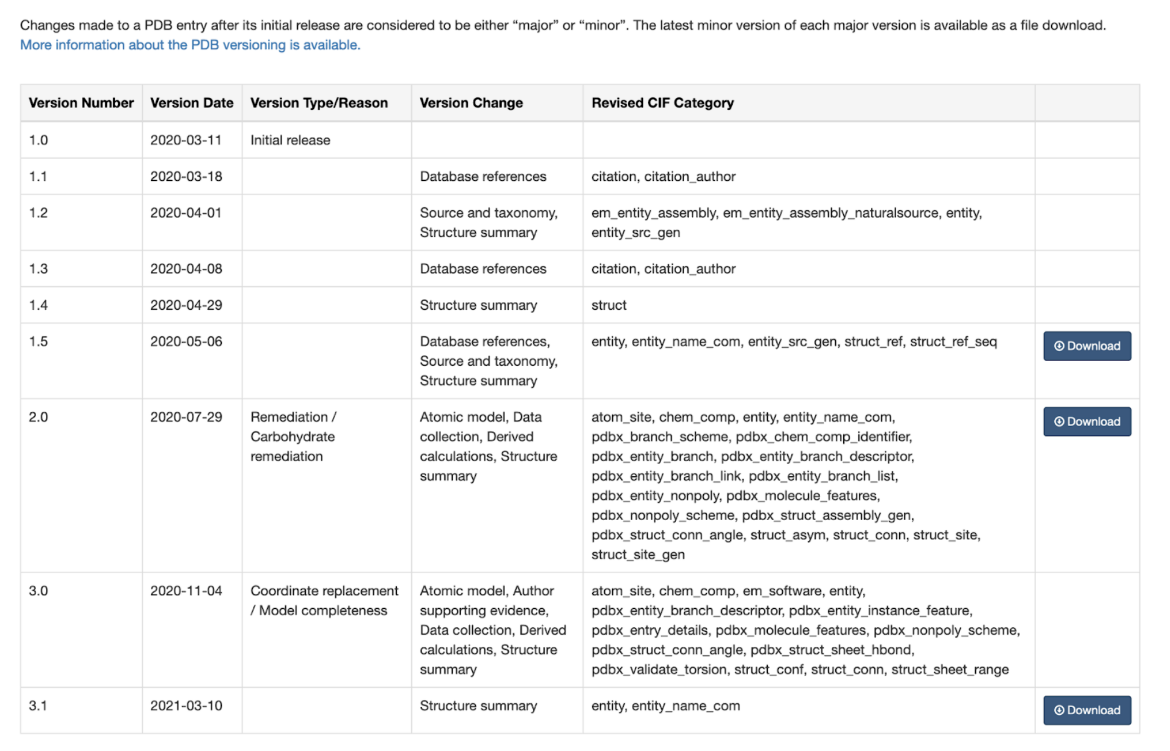Viewport: 1170px width, 751px height.
Task: Download the version 1.5 file
Action: (1087, 346)
